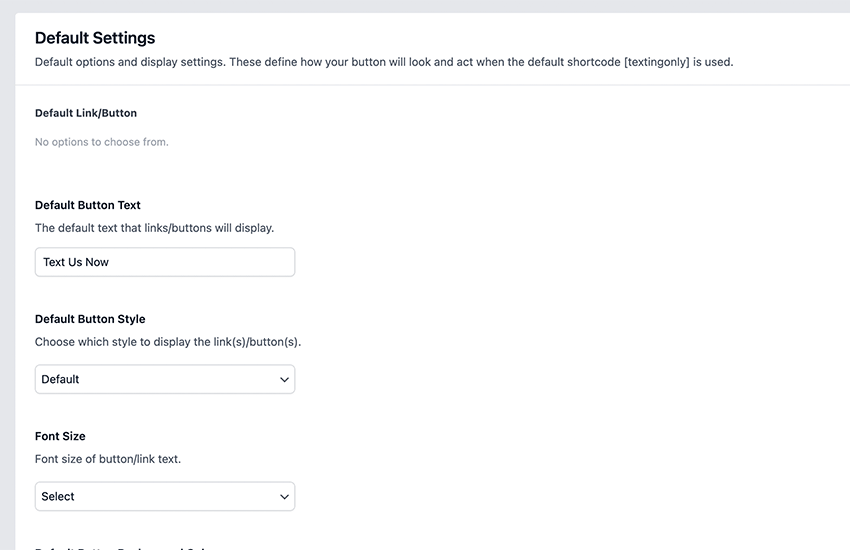Open the Font Size 'Select' dropdown
The width and height of the screenshot is (850, 550).
click(x=165, y=496)
